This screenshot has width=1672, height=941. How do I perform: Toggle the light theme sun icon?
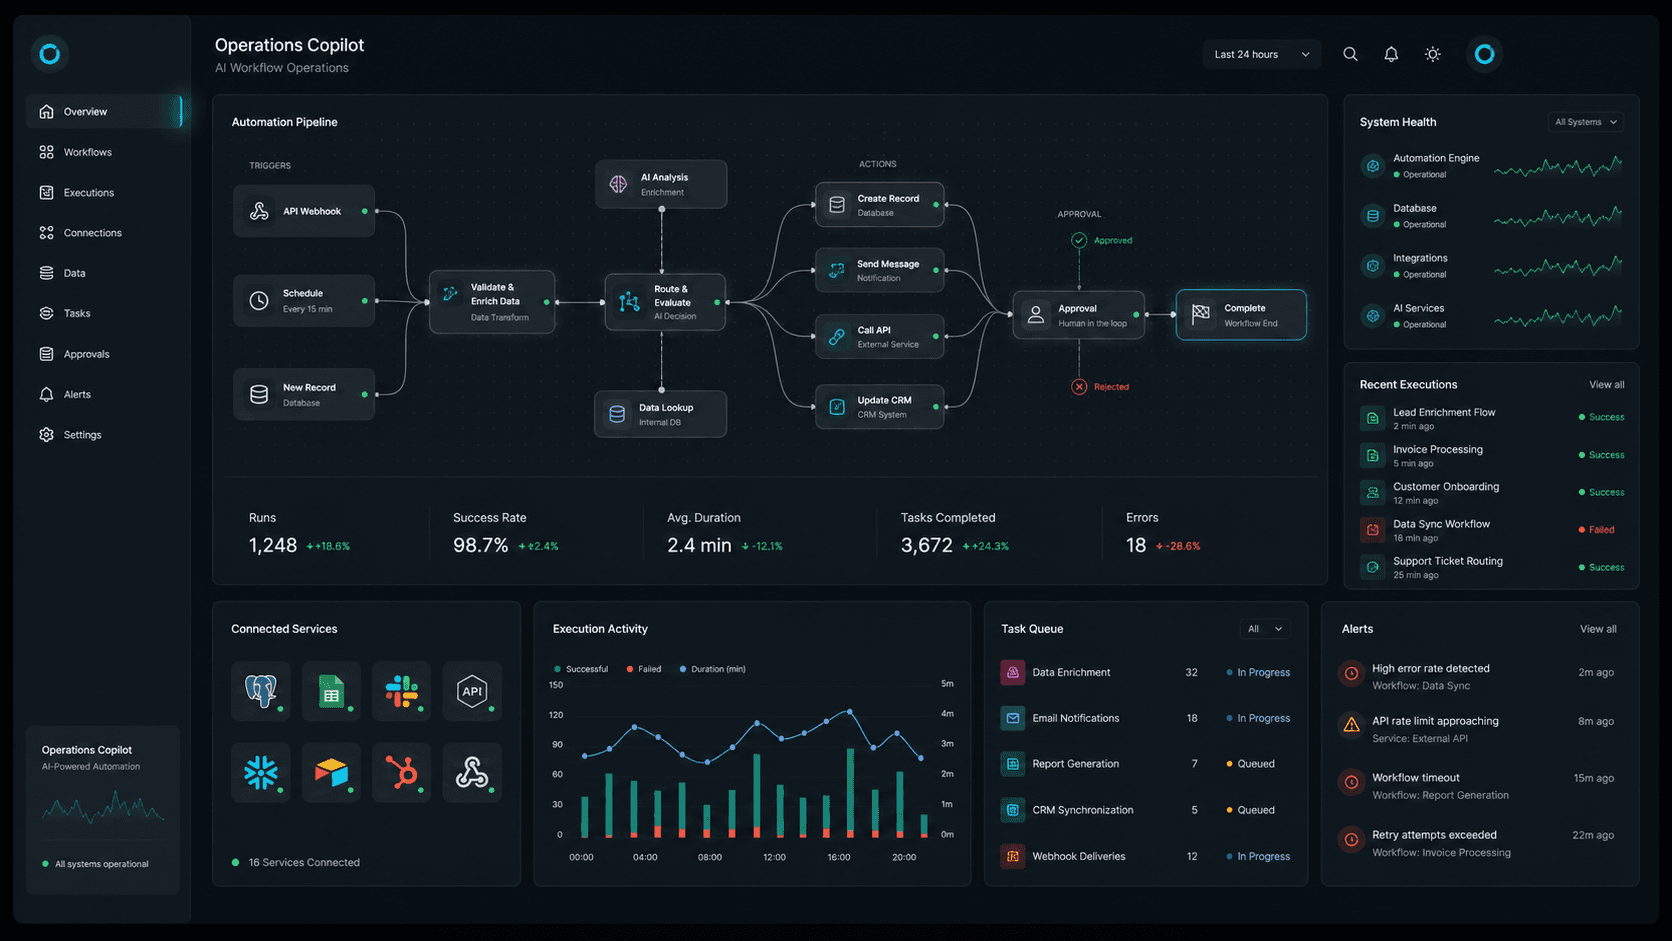(x=1433, y=54)
